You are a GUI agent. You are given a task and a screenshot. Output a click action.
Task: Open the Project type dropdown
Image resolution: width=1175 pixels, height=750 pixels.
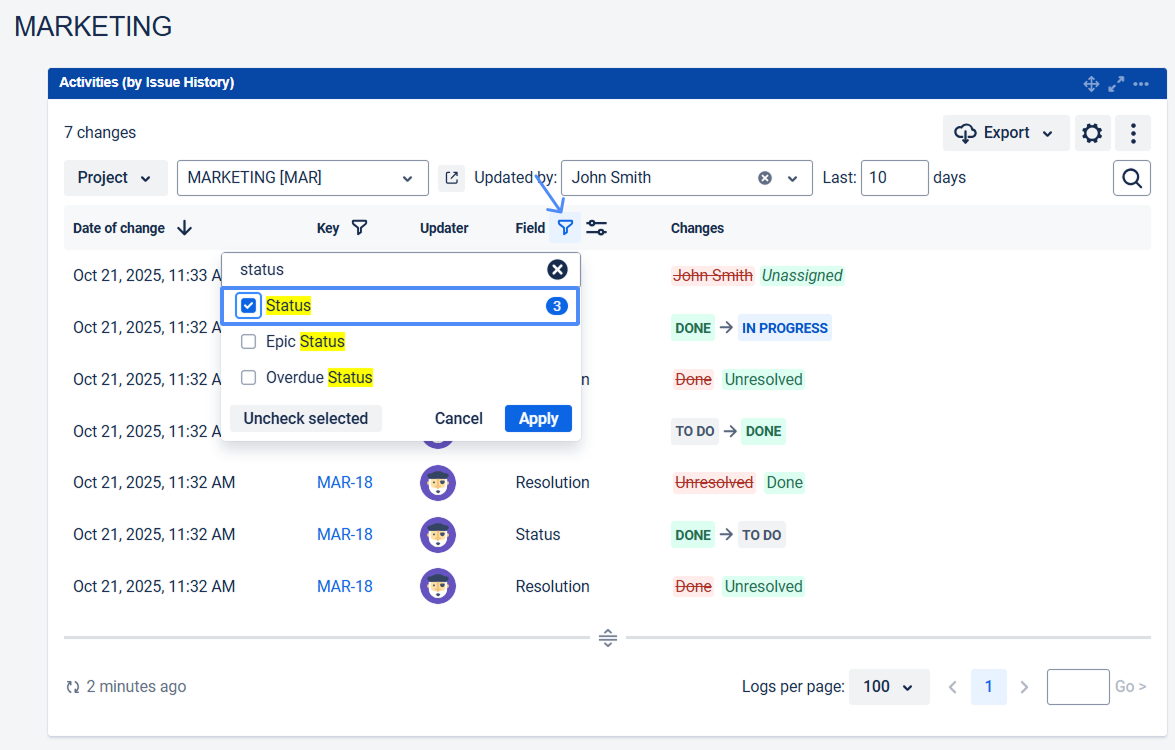click(115, 178)
